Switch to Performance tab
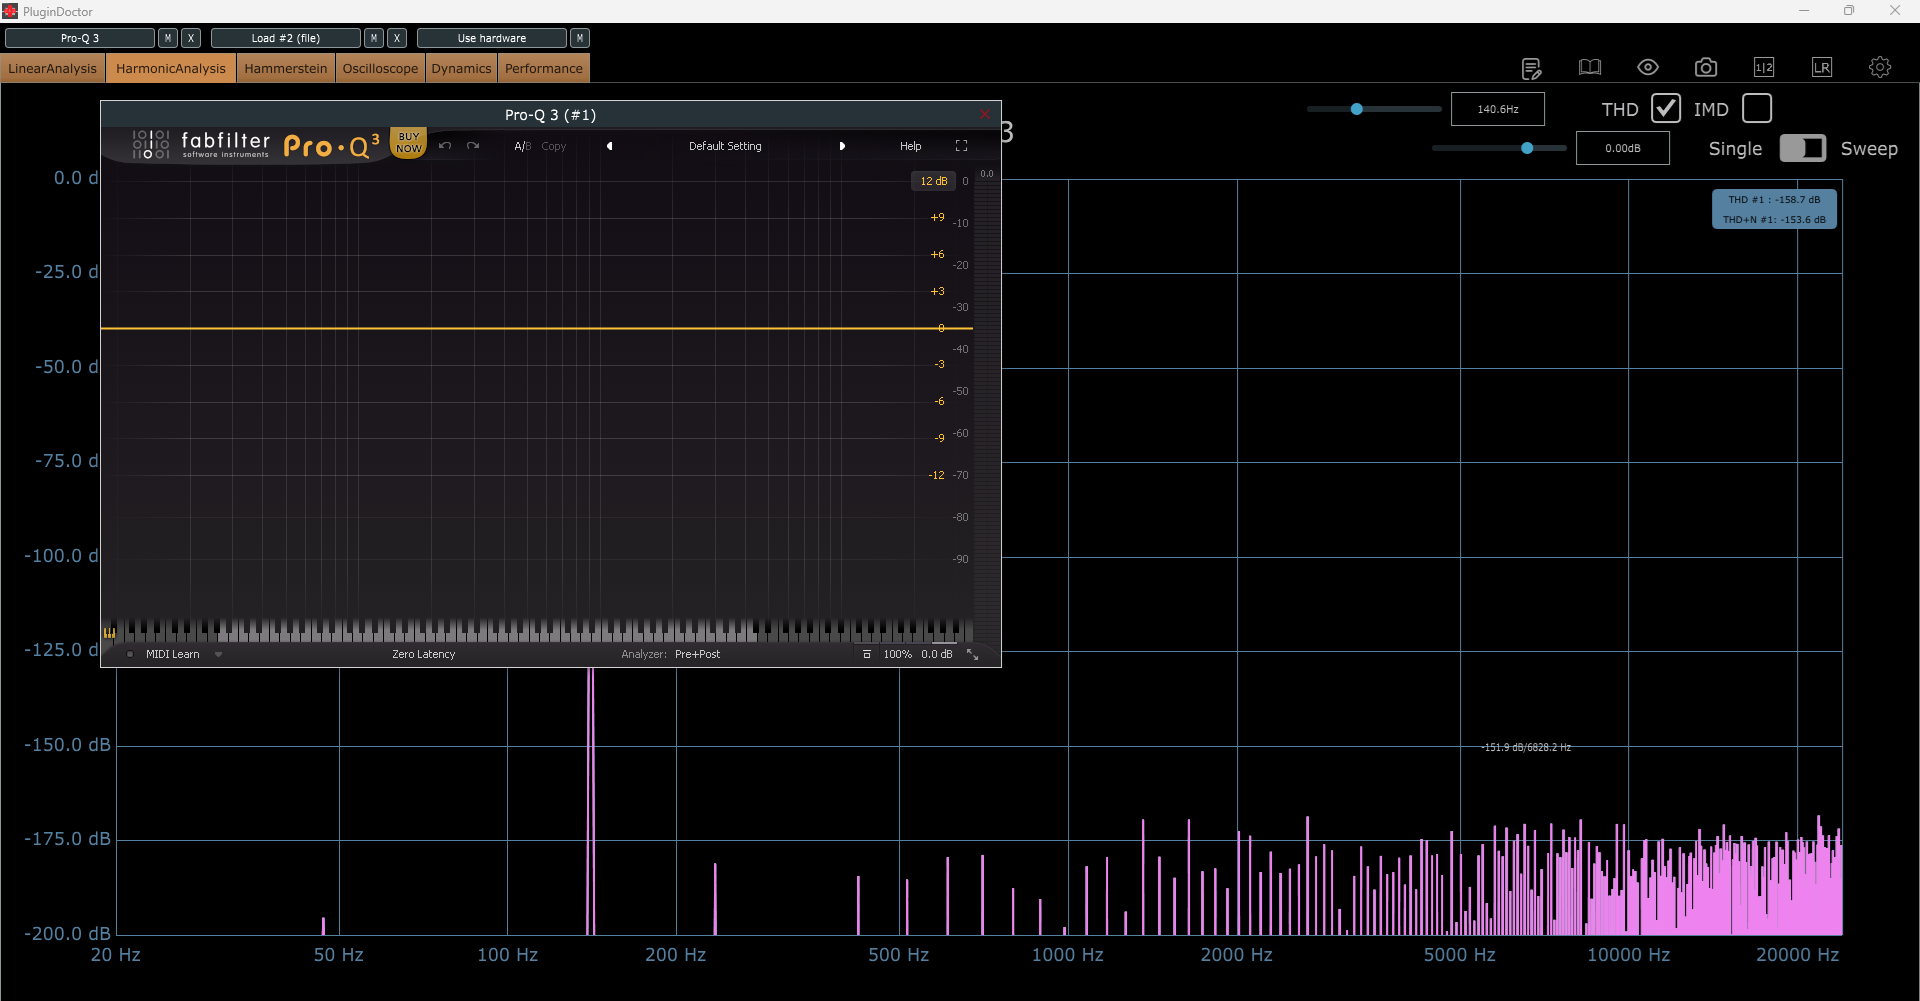Screen dimensions: 1920x1001 point(543,68)
